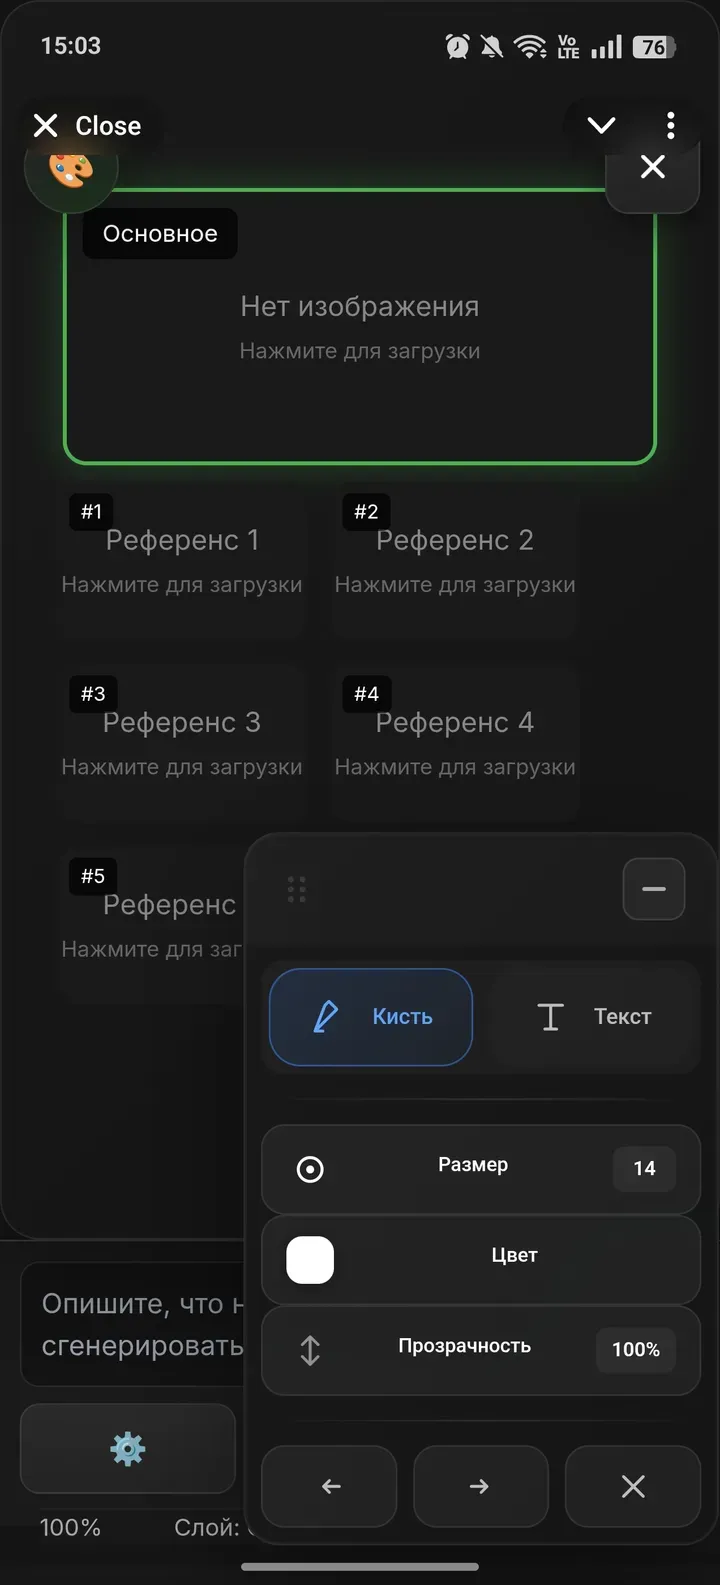Screen dimensions: 720x1585
Task: Click the redo right-arrow button
Action: pyautogui.click(x=480, y=1487)
